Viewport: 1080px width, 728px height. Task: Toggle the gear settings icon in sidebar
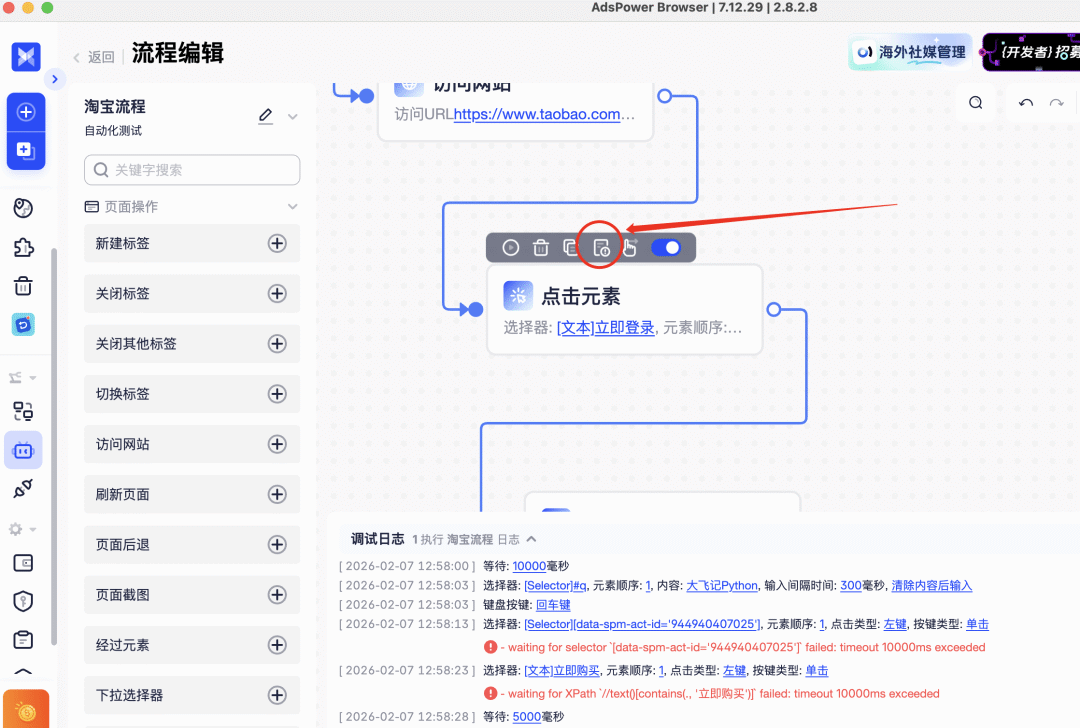click(20, 529)
